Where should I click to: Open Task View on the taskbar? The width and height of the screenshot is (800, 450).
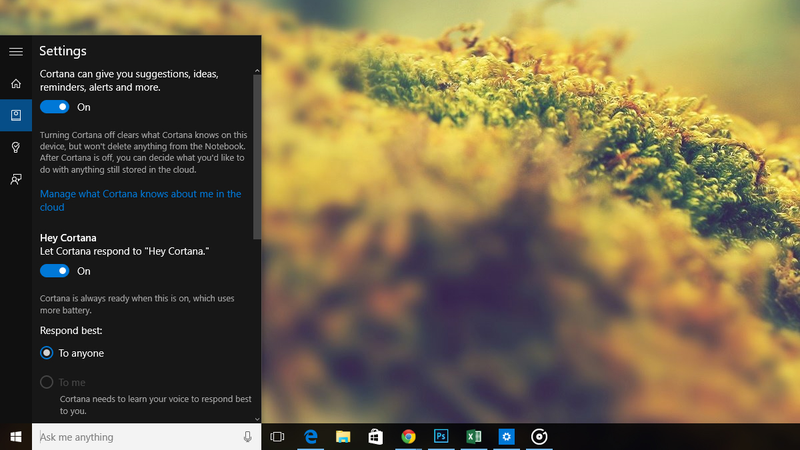coord(278,437)
